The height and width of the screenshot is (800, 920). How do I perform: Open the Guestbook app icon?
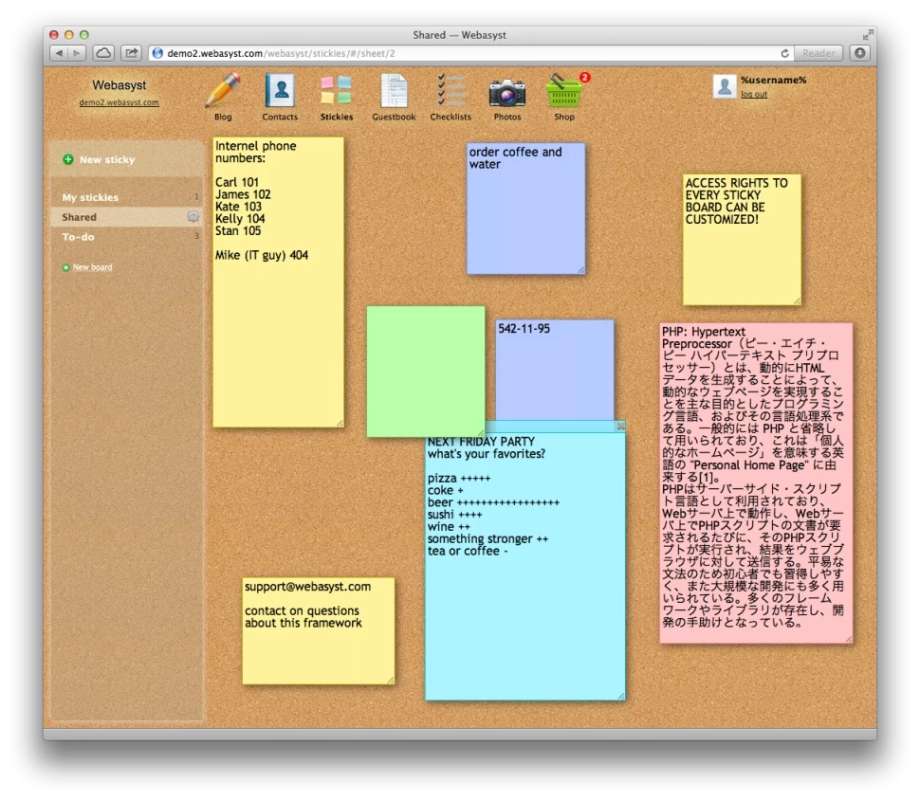point(394,91)
